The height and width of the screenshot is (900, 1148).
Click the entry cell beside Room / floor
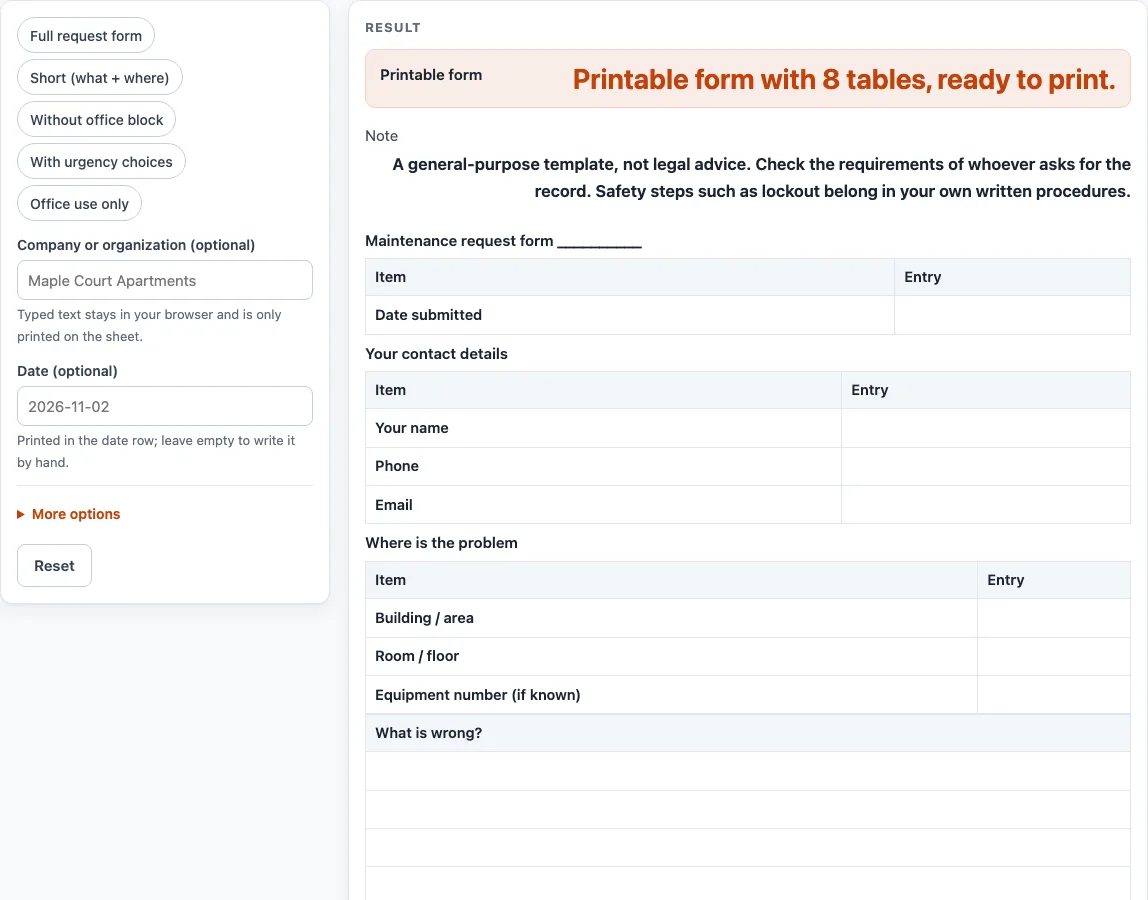(1054, 656)
